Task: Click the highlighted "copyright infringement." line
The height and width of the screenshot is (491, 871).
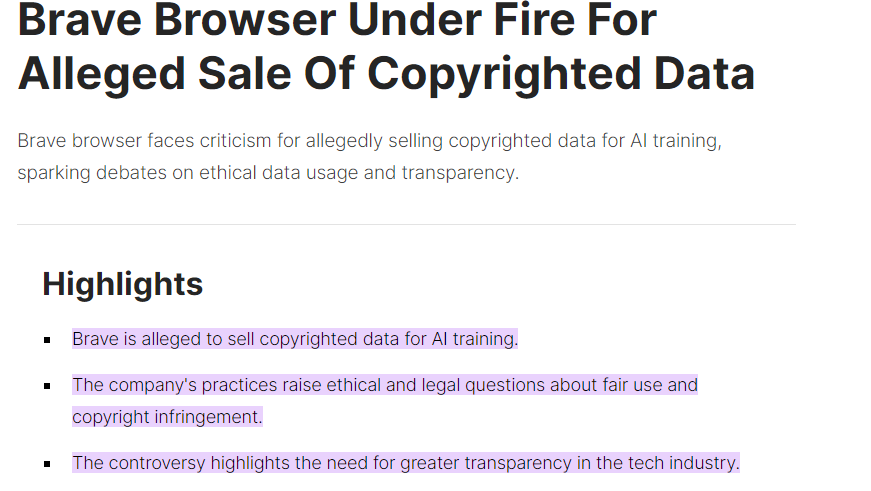Action: coord(167,417)
